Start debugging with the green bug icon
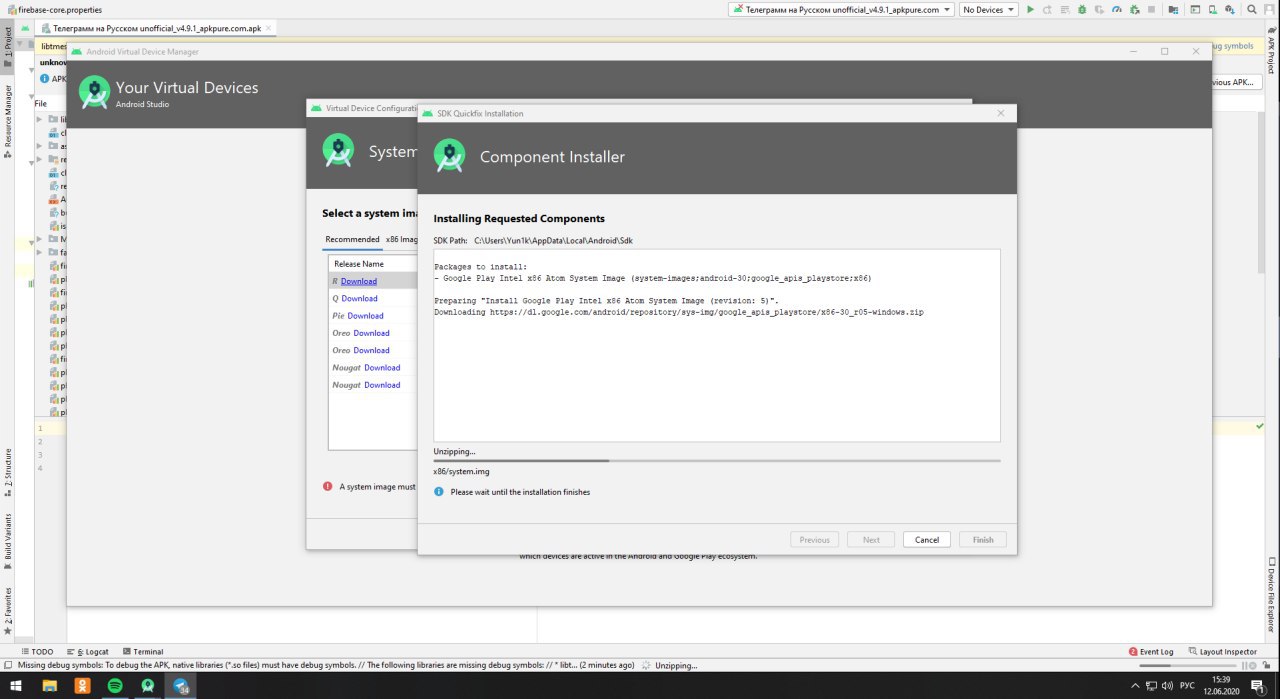Viewport: 1280px width, 699px height. pos(1082,9)
